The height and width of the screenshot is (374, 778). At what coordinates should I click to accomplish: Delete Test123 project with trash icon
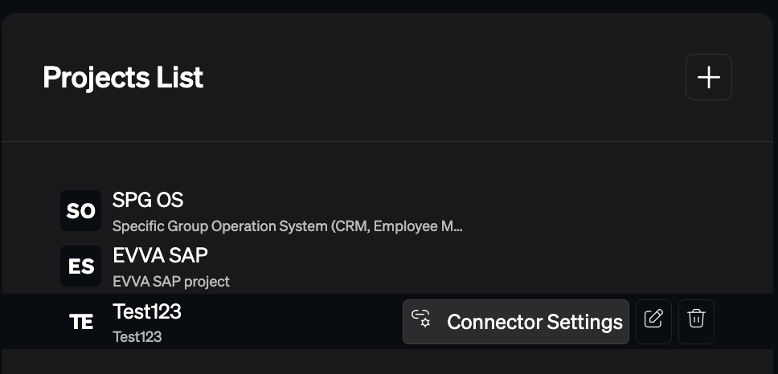point(696,321)
